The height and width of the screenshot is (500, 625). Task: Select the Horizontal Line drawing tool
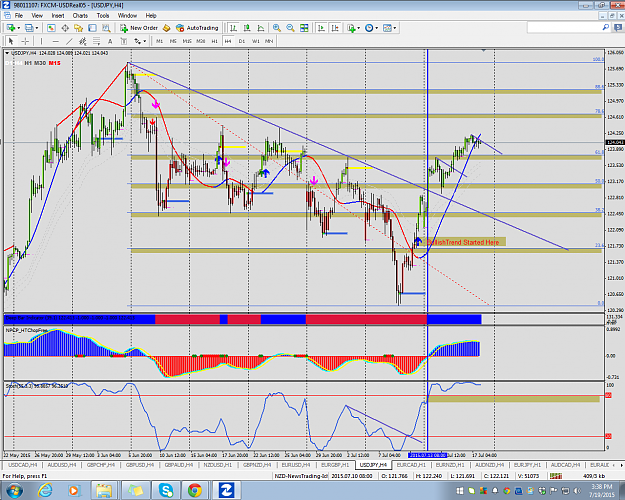pyautogui.click(x=55, y=41)
